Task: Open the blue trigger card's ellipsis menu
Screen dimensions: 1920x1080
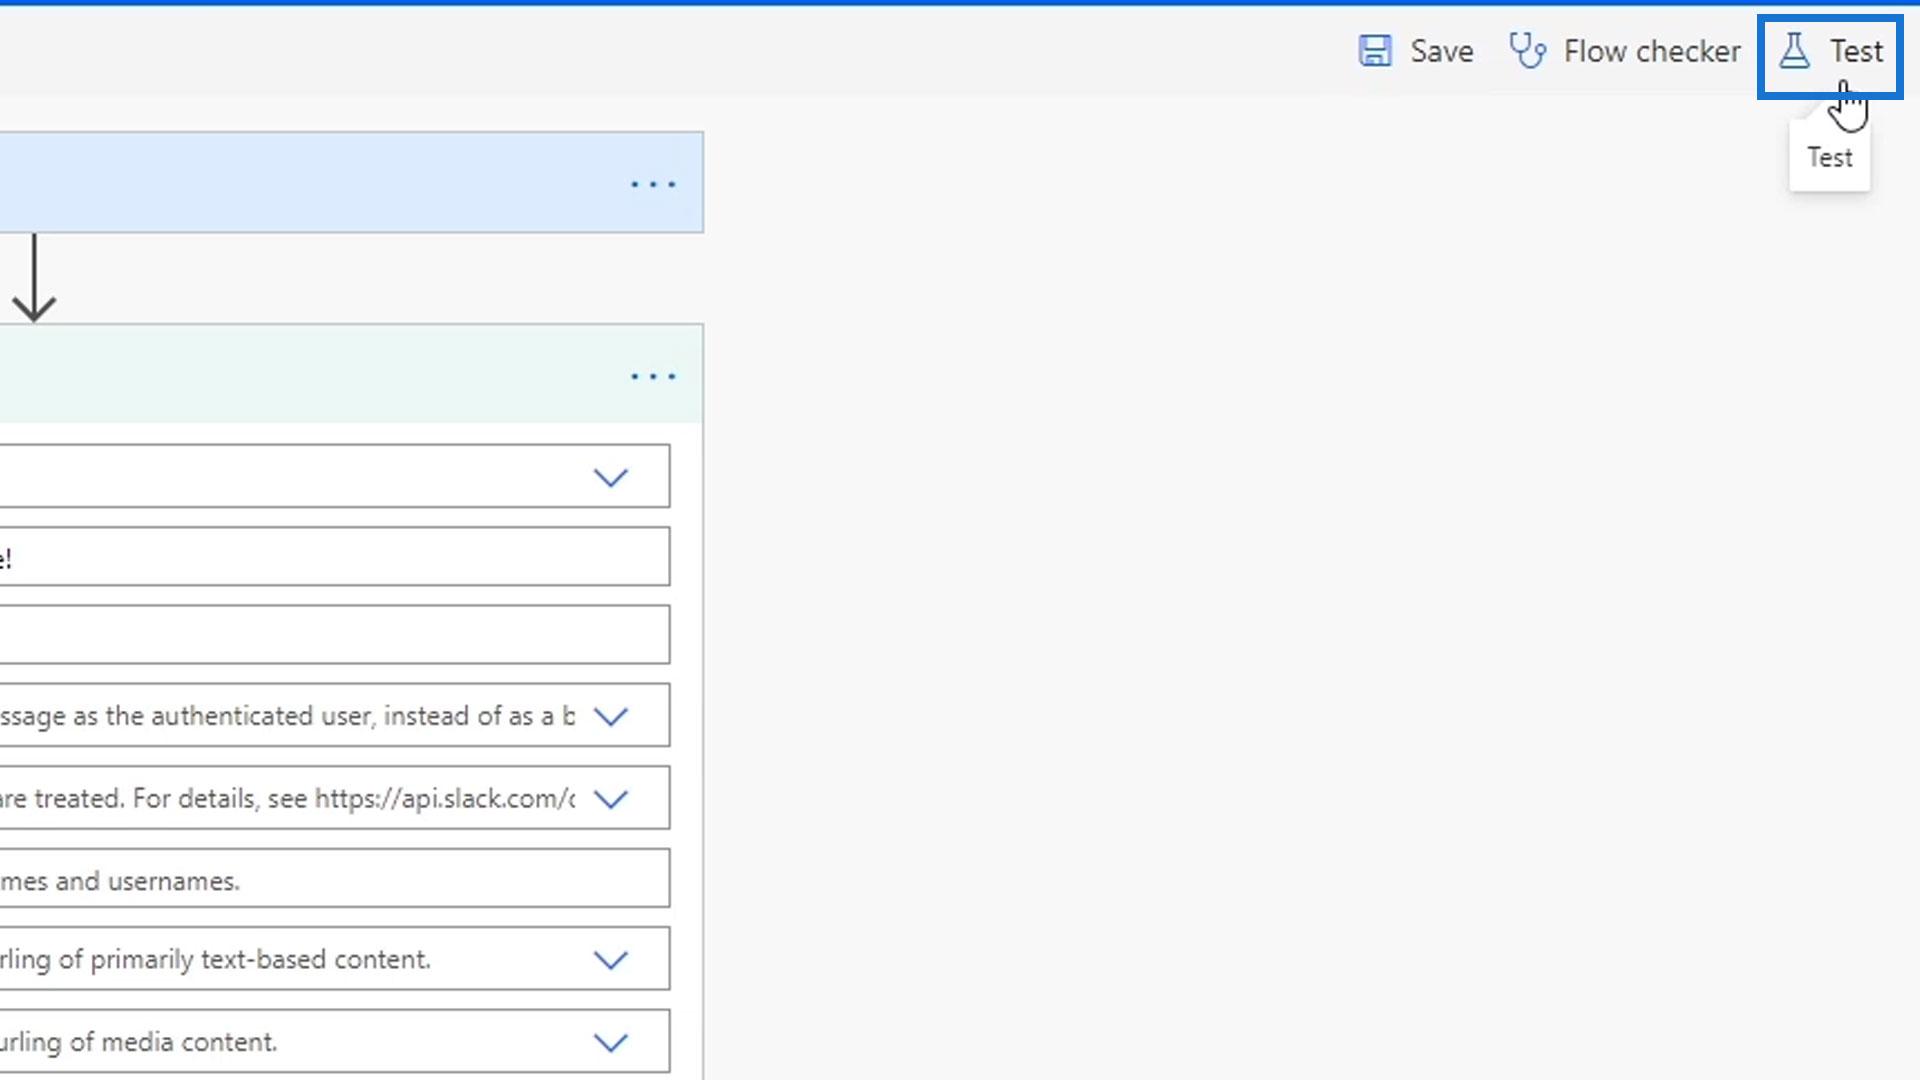Action: [x=653, y=184]
